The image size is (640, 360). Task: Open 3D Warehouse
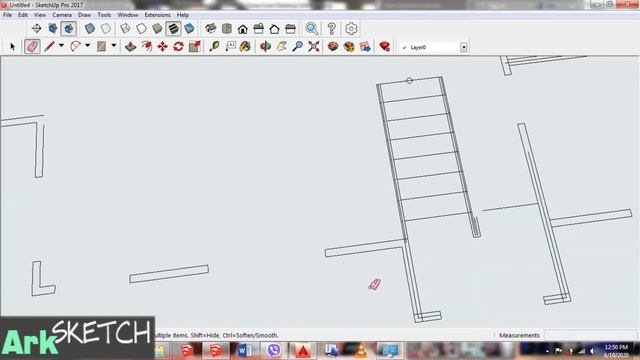[x=333, y=46]
